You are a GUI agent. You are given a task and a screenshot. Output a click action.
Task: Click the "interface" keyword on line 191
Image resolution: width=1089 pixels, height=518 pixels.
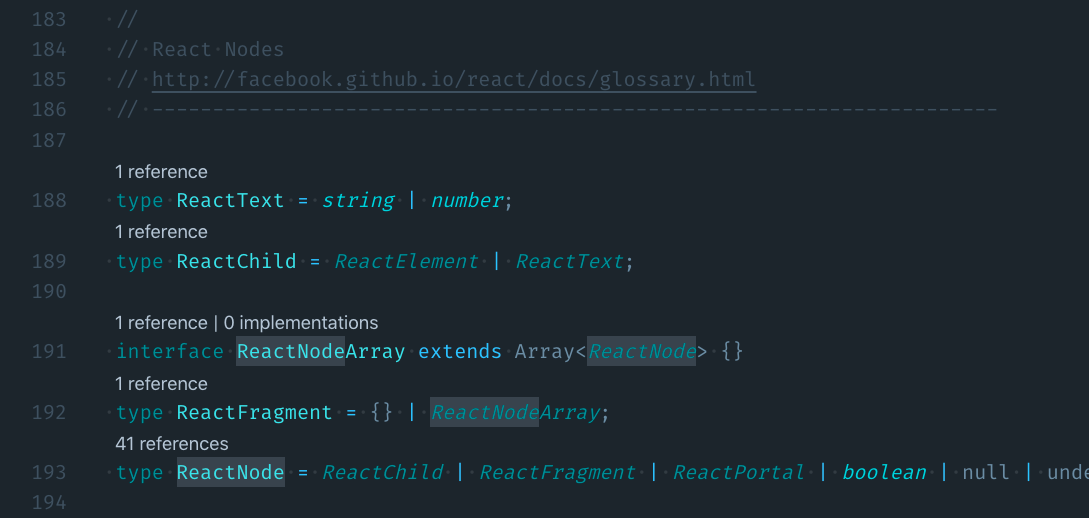pos(170,351)
